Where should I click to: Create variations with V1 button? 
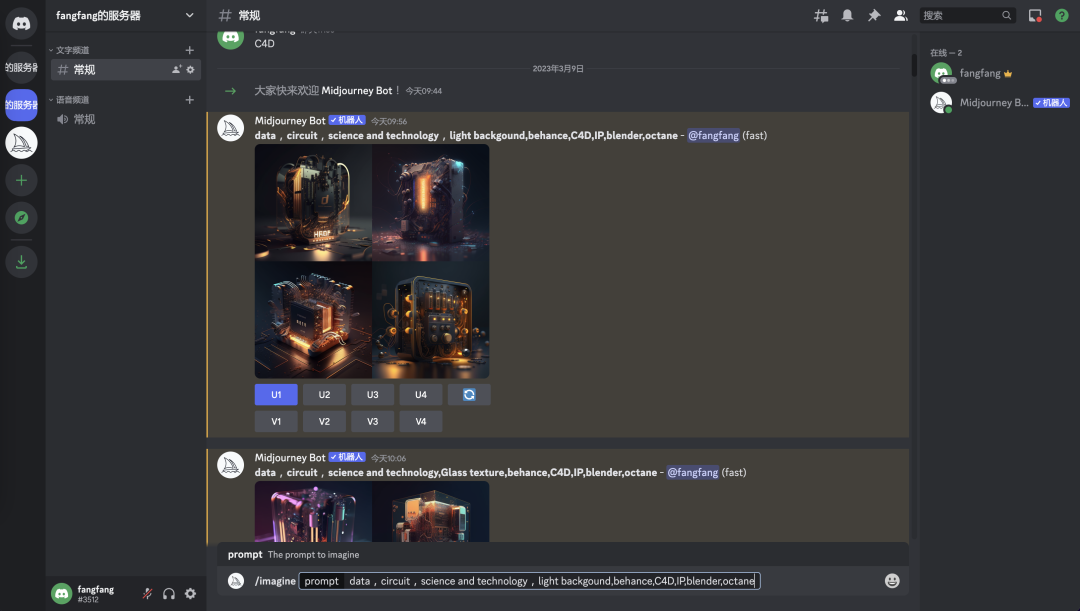coord(276,422)
